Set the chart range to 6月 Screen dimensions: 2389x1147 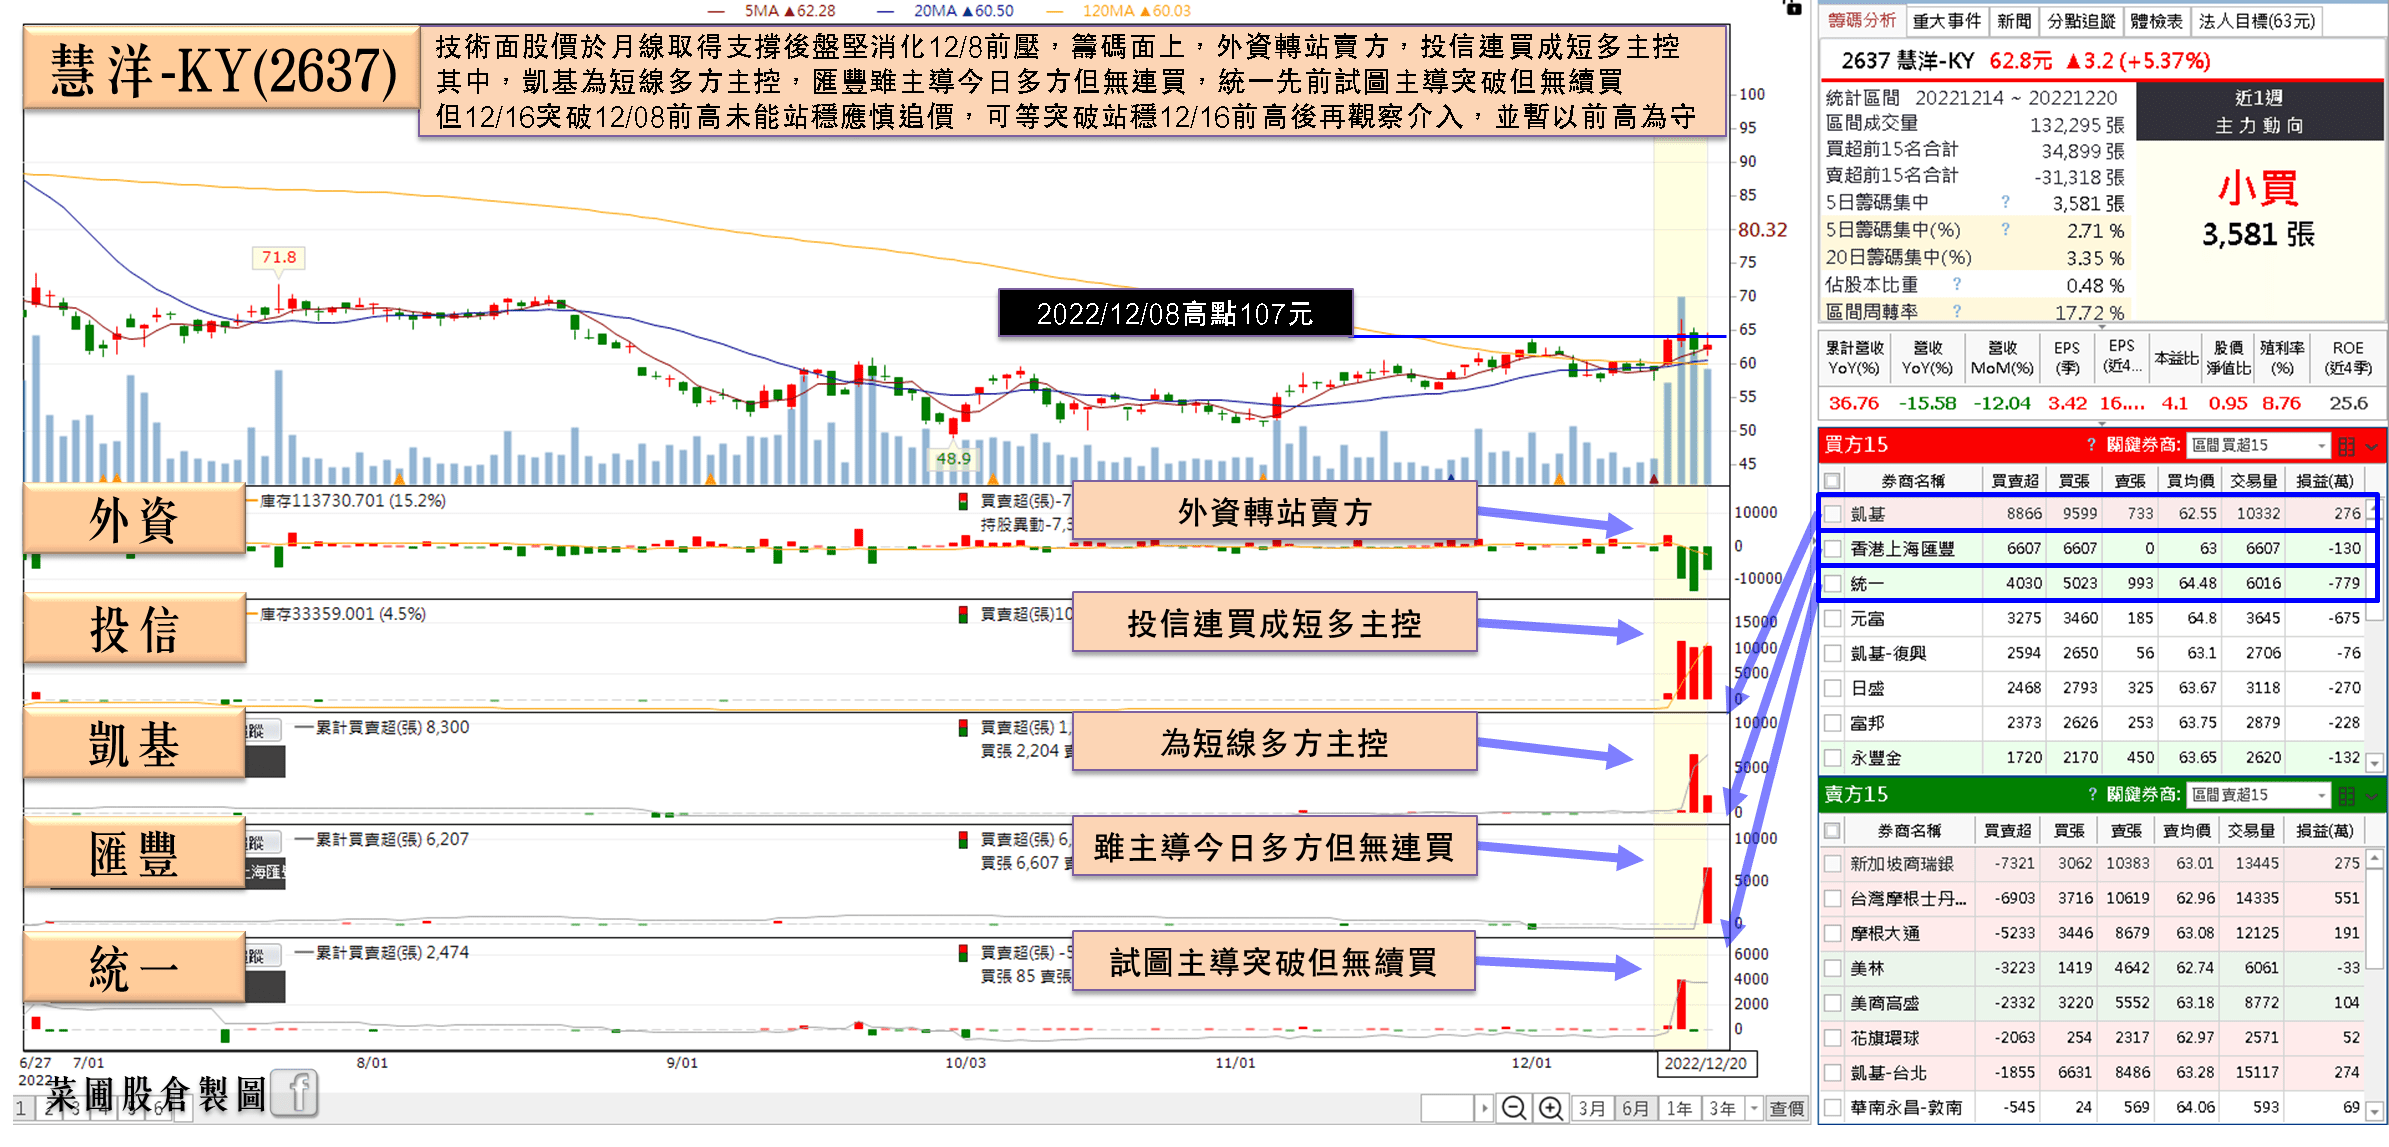coord(1635,1108)
